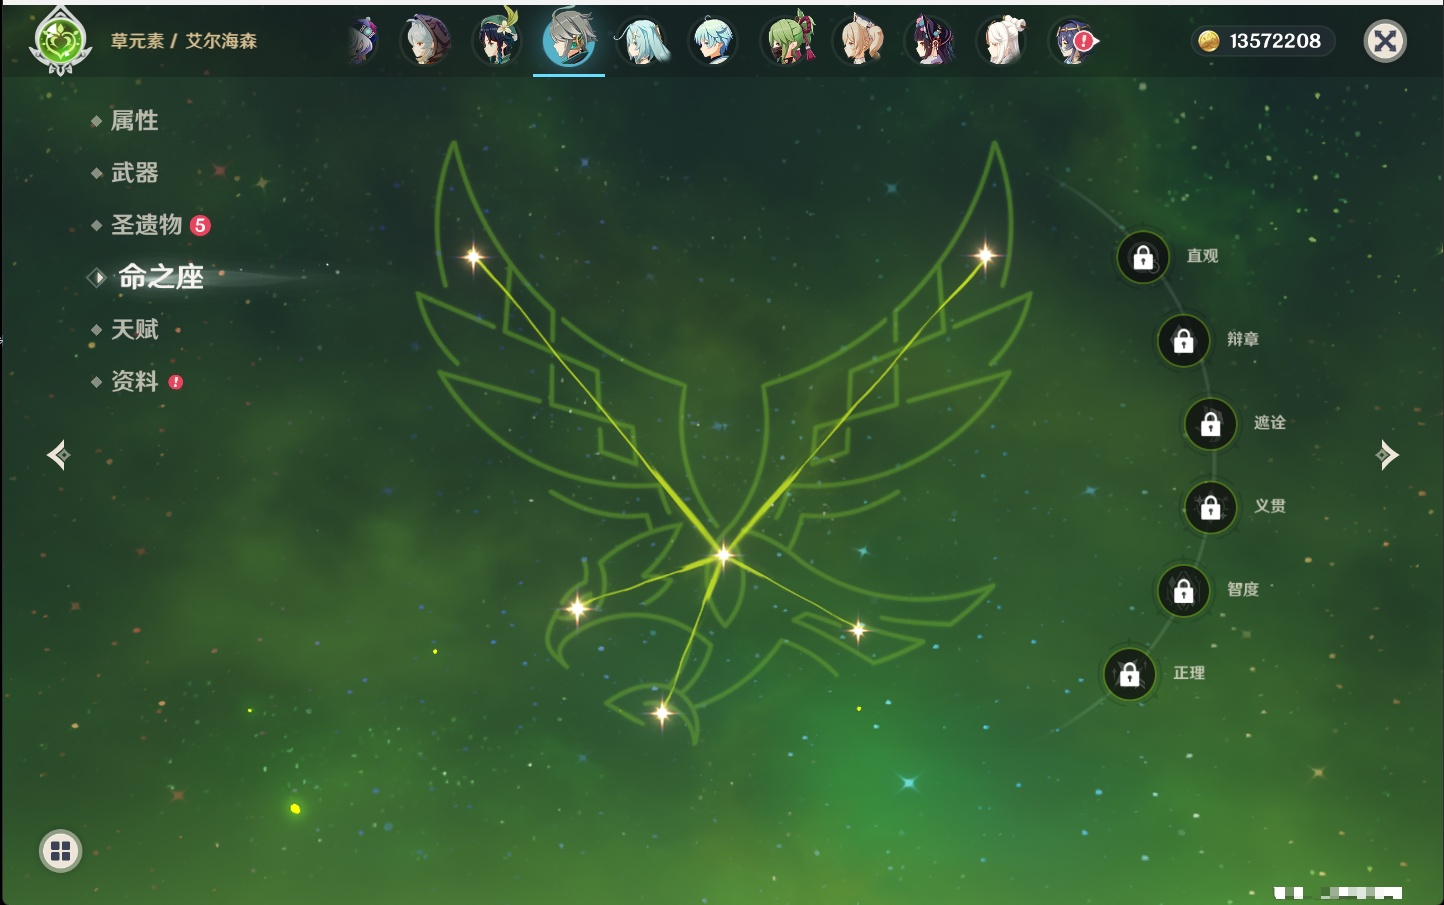Select the hooded grey-haired Razor avatar
The width and height of the screenshot is (1444, 905).
tap(425, 41)
